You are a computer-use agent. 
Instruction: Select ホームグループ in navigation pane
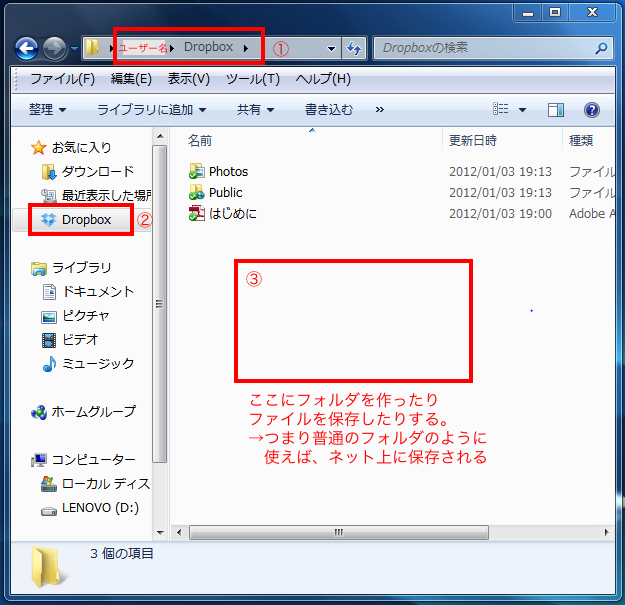click(x=94, y=412)
